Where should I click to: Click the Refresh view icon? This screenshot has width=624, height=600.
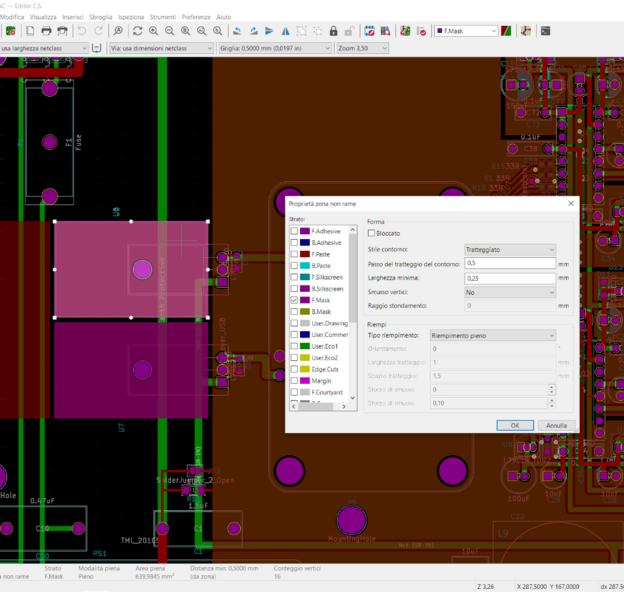point(137,31)
